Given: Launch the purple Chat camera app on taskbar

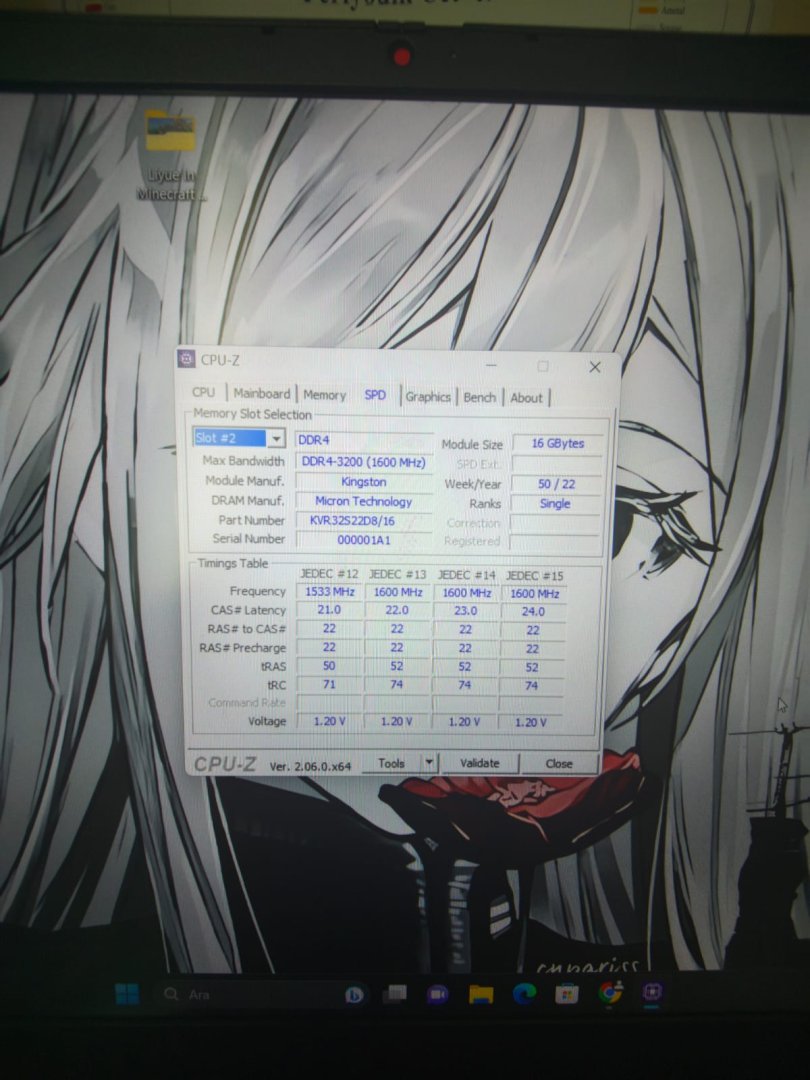Looking at the screenshot, I should (437, 994).
